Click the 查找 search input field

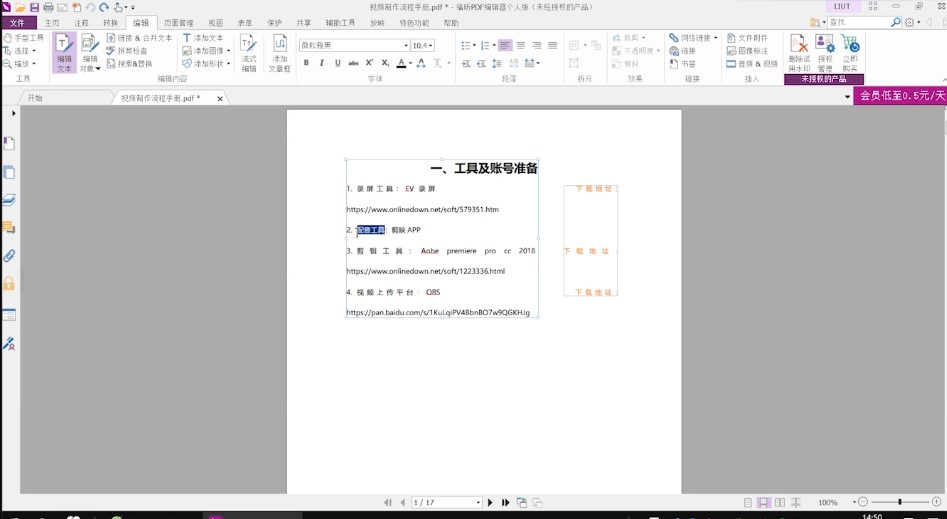855,22
